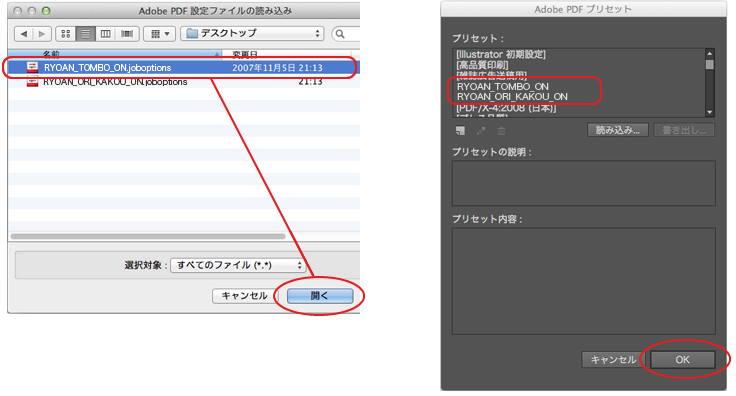Screen dimensions: 736x396
Task: Select RYOAN_TOMBO_ON in preset list
Action: pyautogui.click(x=503, y=86)
